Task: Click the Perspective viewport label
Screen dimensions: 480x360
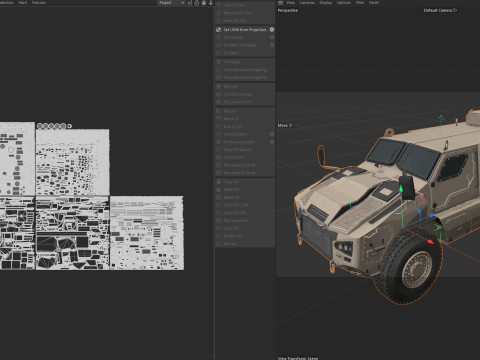Action: (288, 10)
